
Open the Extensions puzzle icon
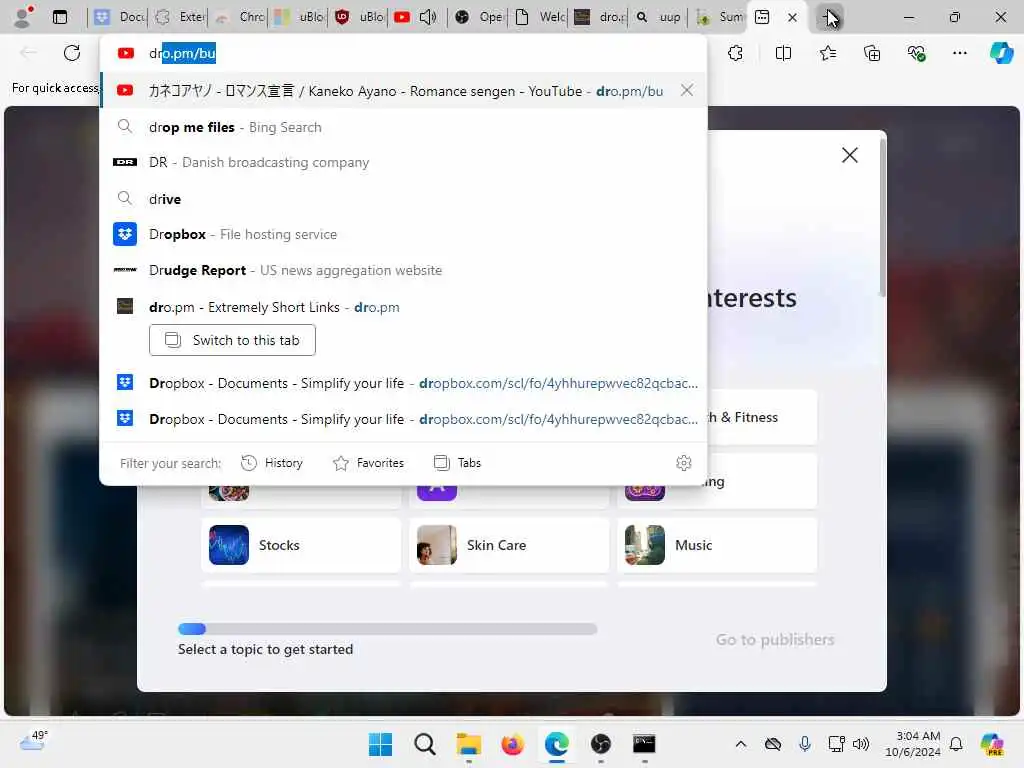coord(735,53)
